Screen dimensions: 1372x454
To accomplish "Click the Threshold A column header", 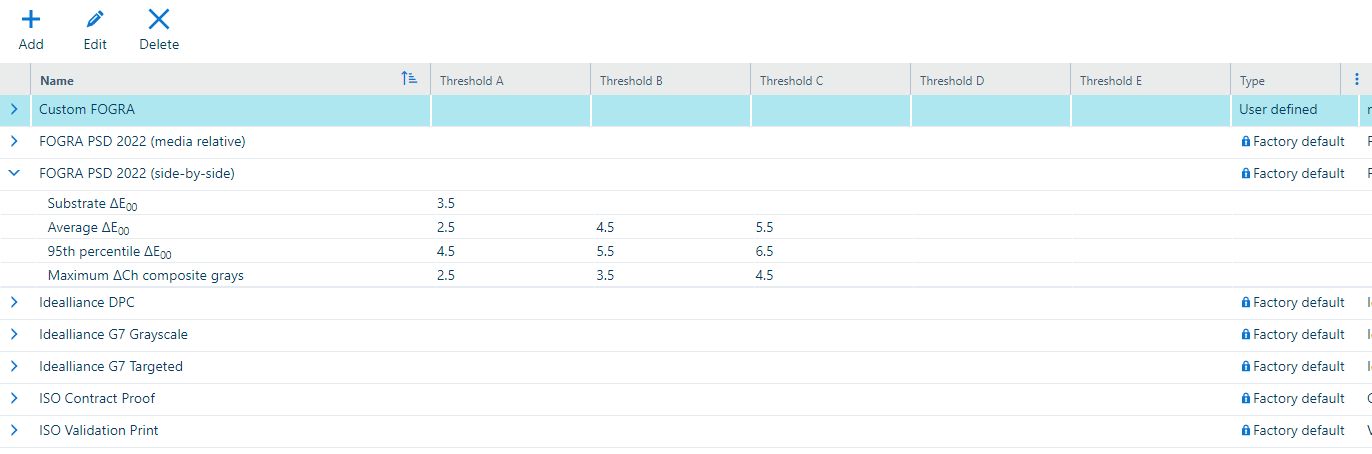I will (472, 81).
